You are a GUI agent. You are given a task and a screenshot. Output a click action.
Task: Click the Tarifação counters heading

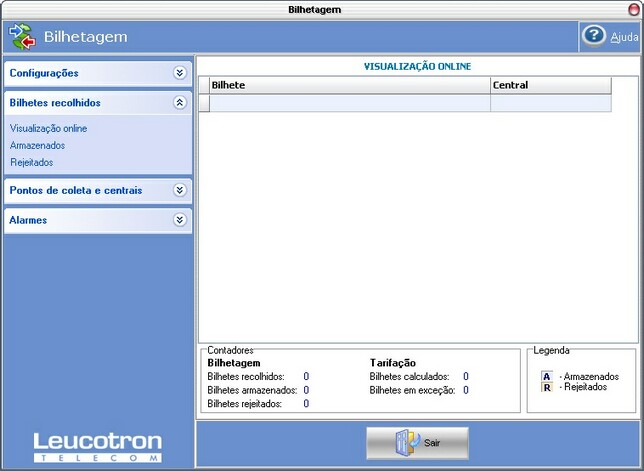(x=393, y=363)
